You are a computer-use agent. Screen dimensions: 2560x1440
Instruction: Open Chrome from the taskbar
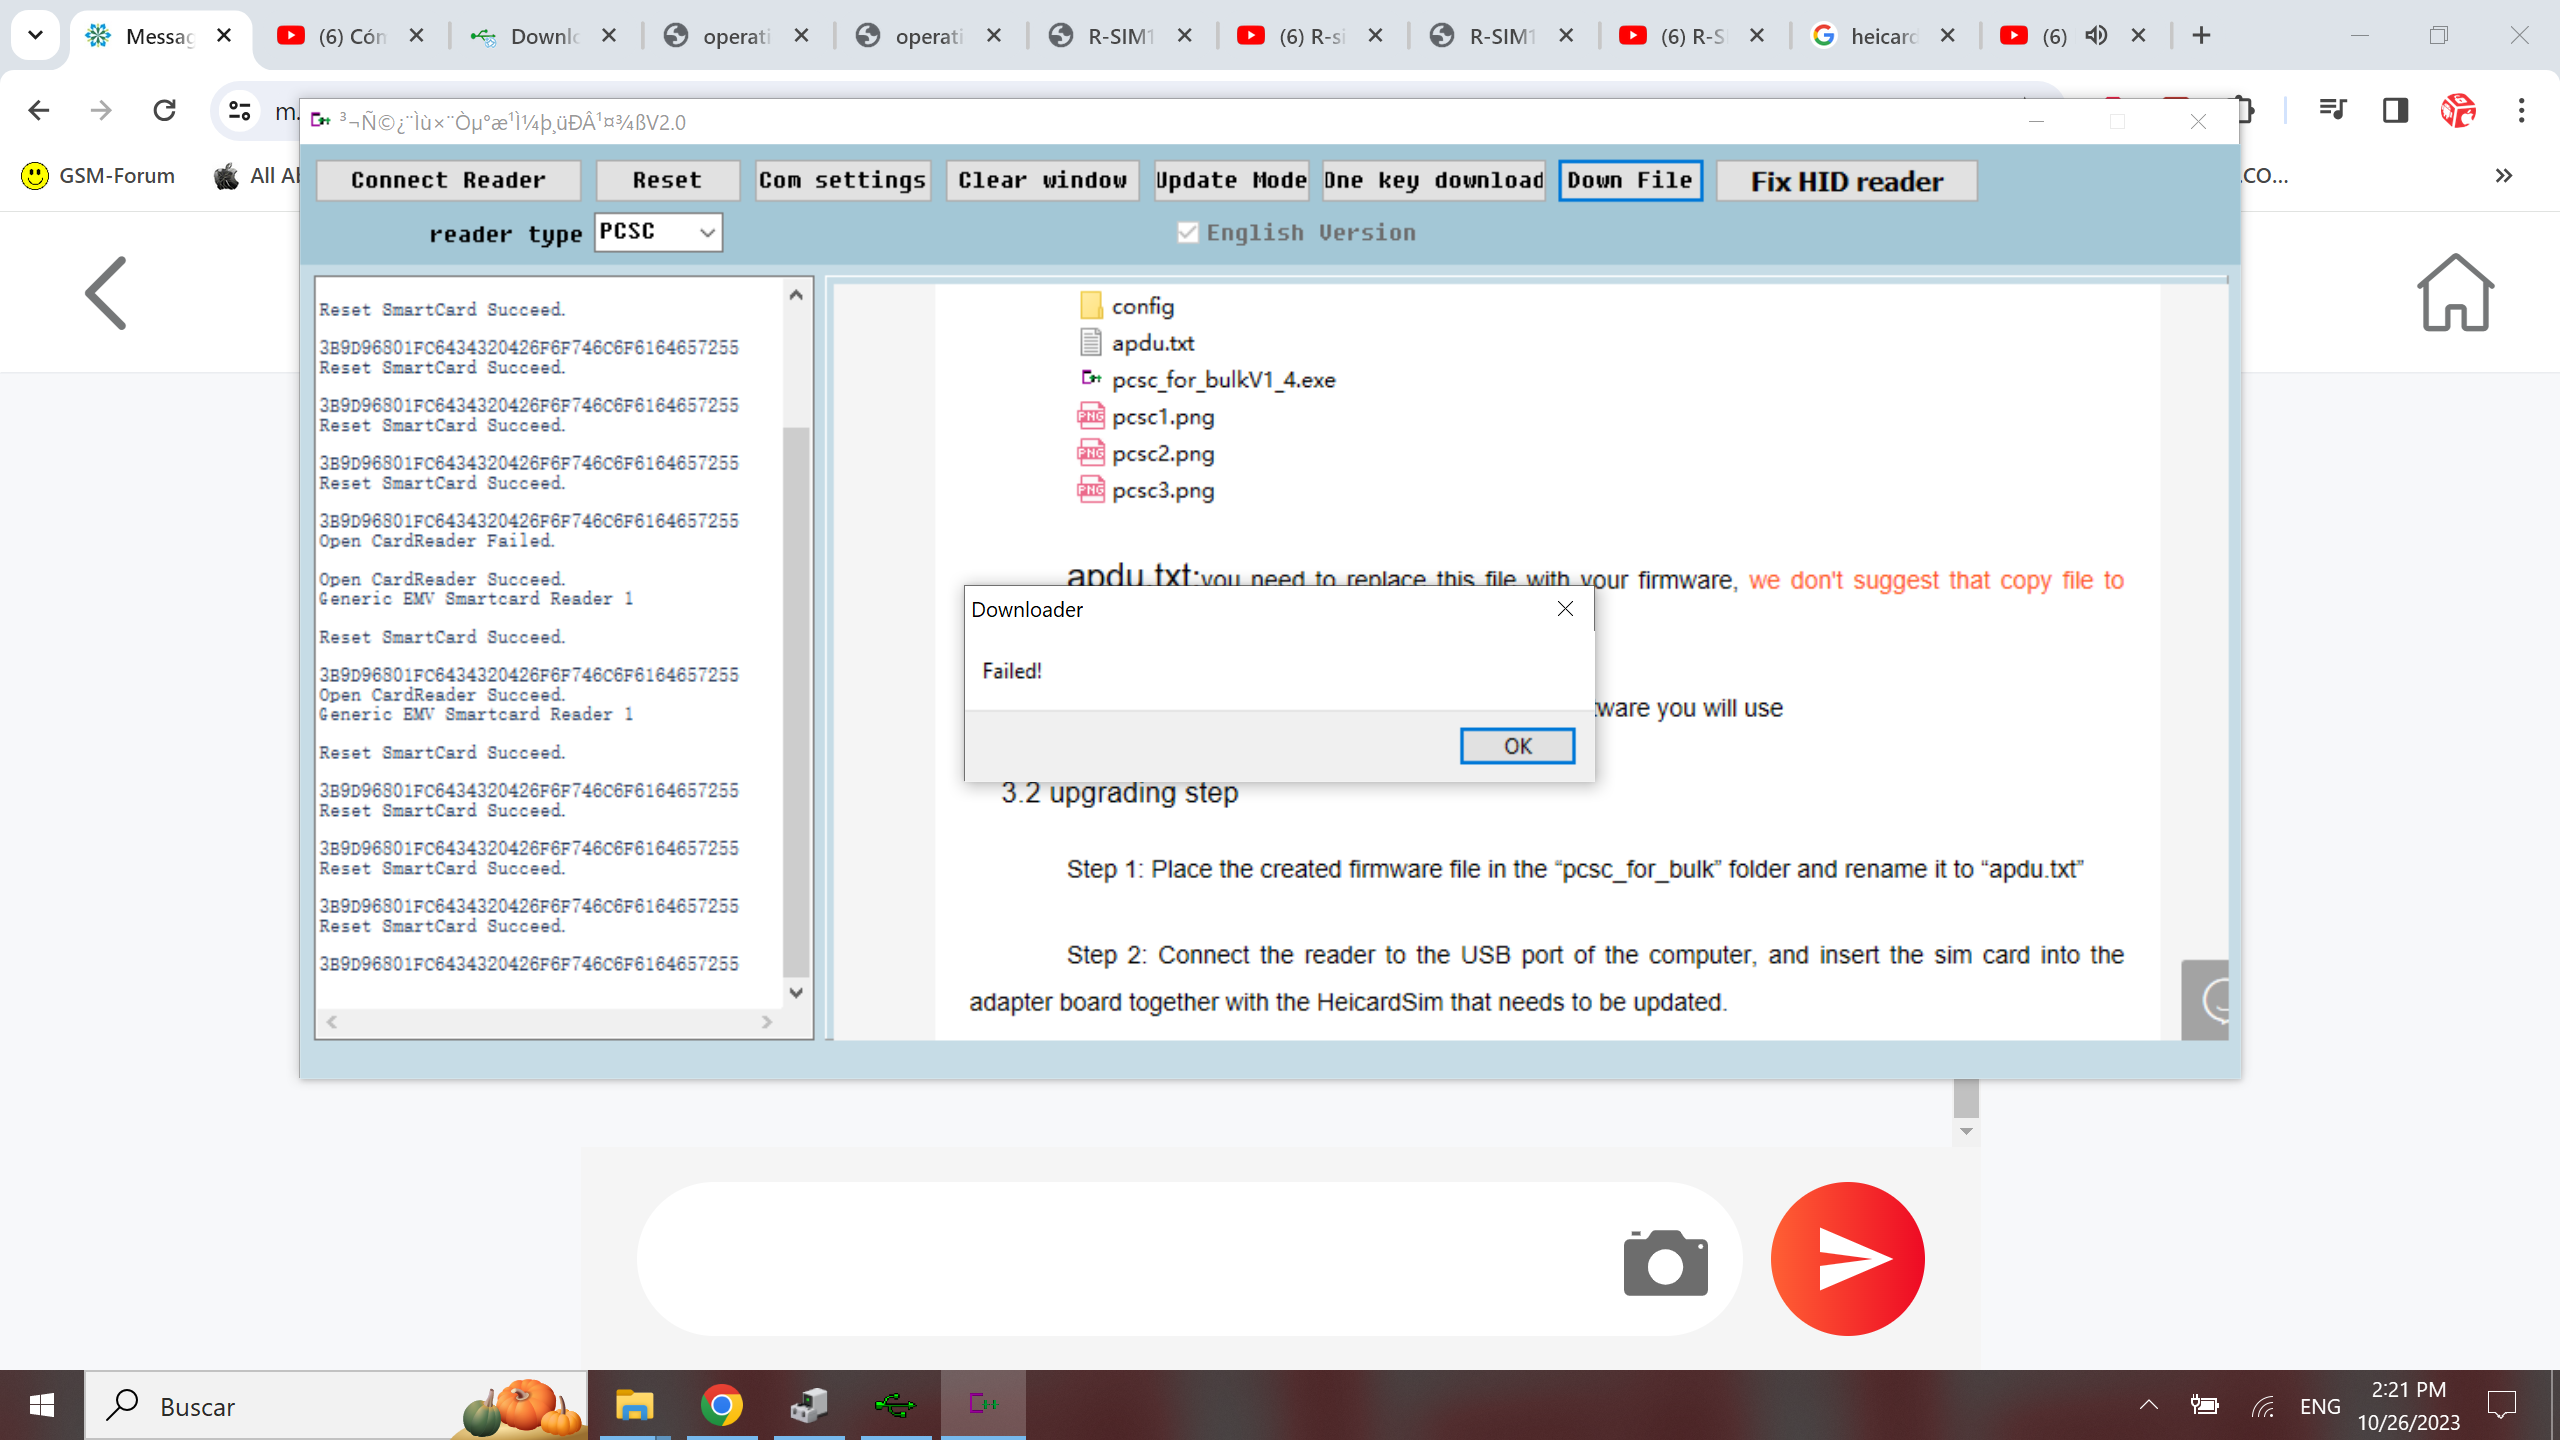[721, 1405]
